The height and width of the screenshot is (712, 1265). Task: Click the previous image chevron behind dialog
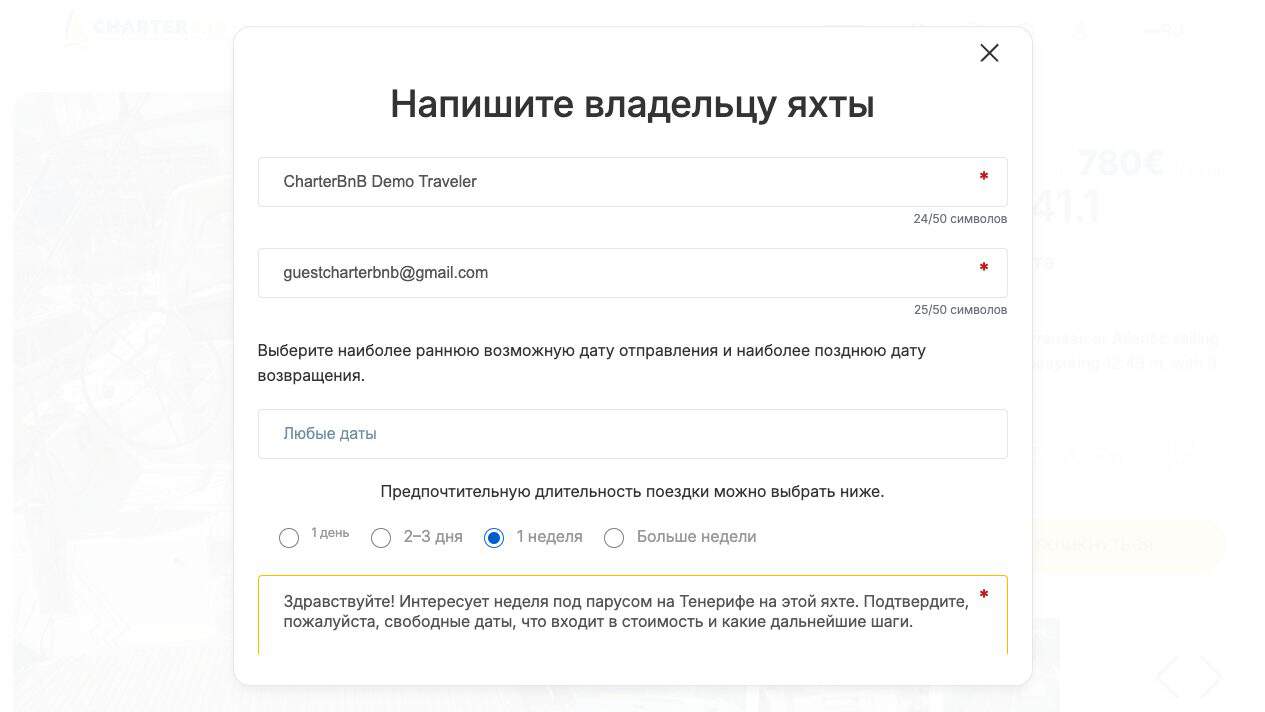coord(1167,677)
